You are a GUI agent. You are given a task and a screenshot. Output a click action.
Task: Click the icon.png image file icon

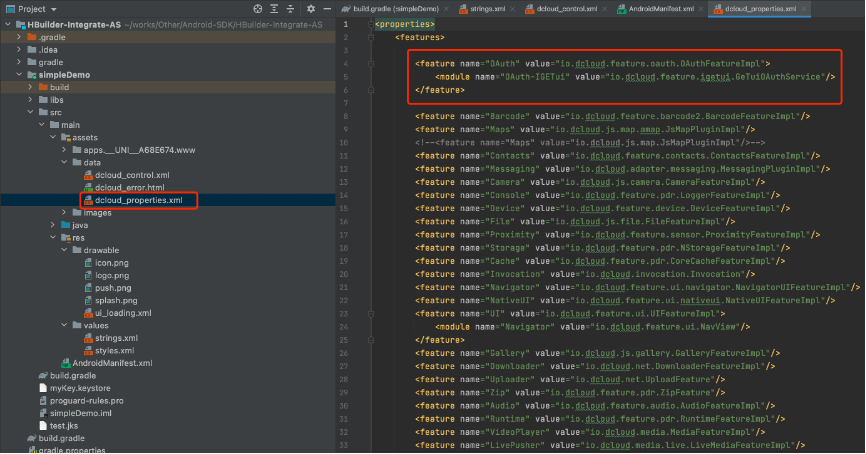88,263
